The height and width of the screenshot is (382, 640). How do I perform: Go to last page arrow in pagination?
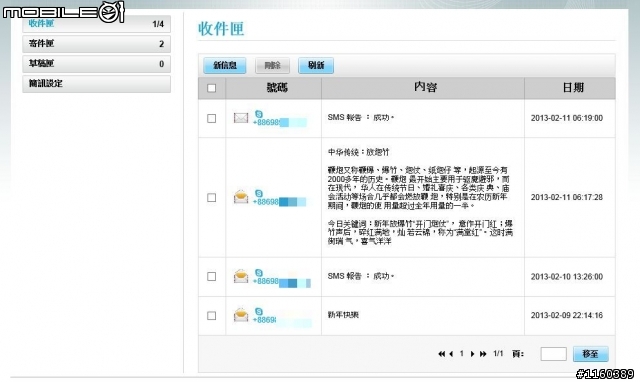[483, 354]
